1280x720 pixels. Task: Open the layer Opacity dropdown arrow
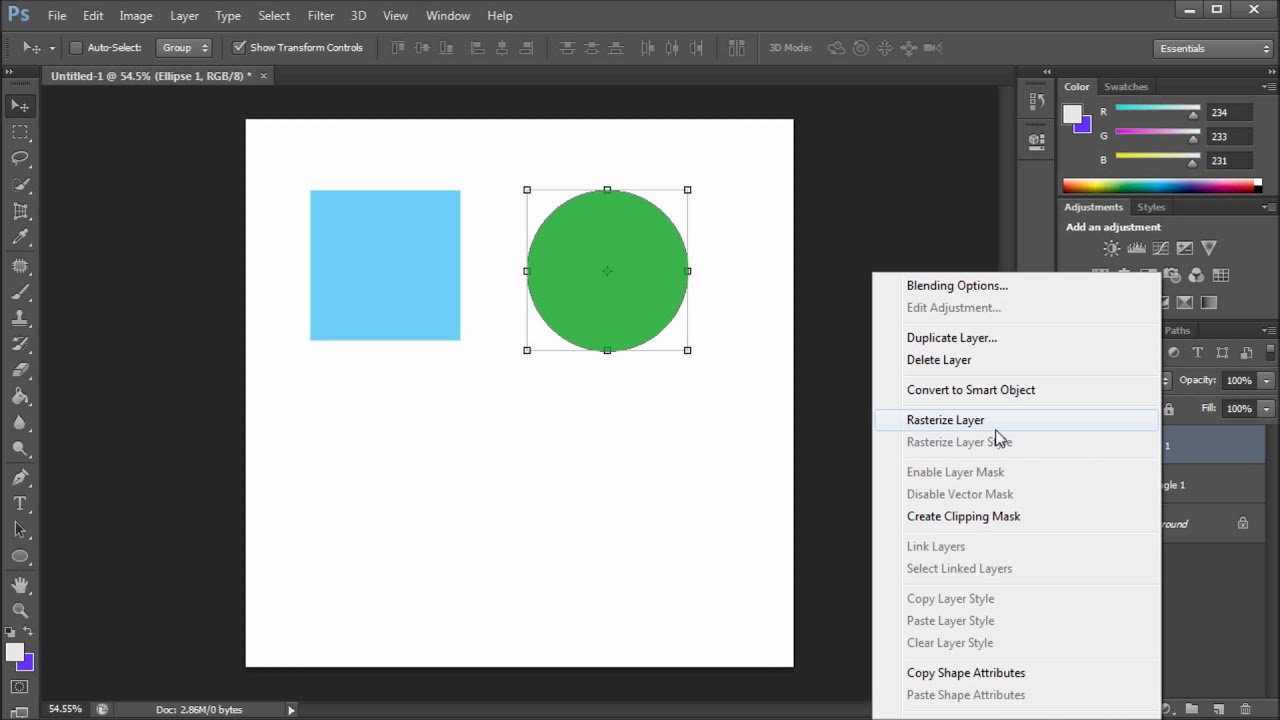coord(1266,380)
